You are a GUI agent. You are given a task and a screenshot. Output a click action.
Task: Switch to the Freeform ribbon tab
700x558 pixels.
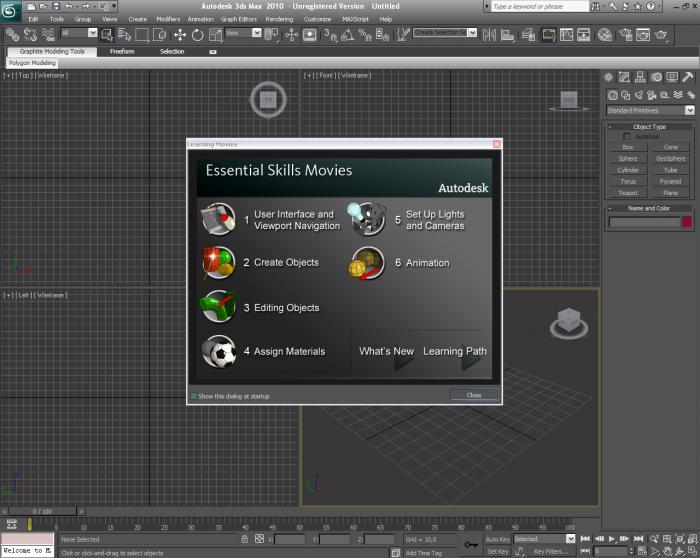pos(122,52)
